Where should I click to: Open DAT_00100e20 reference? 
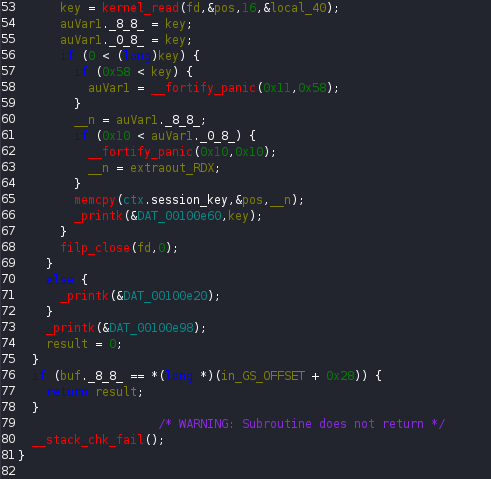coord(165,296)
